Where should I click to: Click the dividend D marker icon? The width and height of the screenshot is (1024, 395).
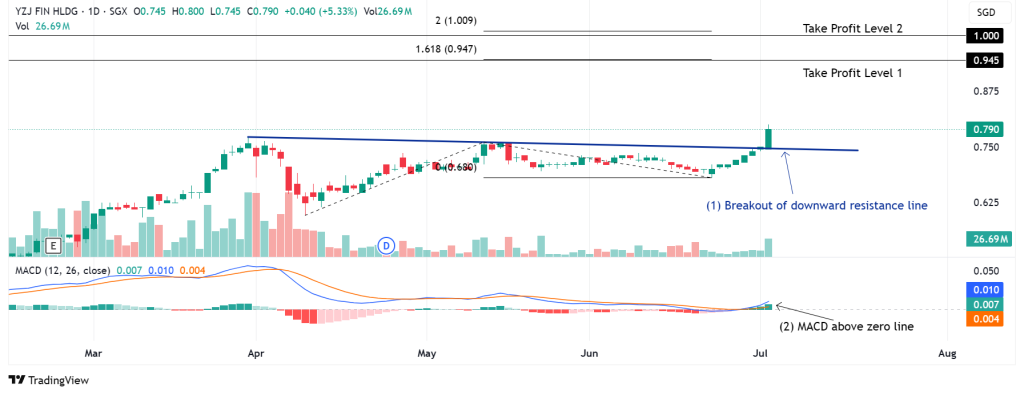tap(387, 245)
